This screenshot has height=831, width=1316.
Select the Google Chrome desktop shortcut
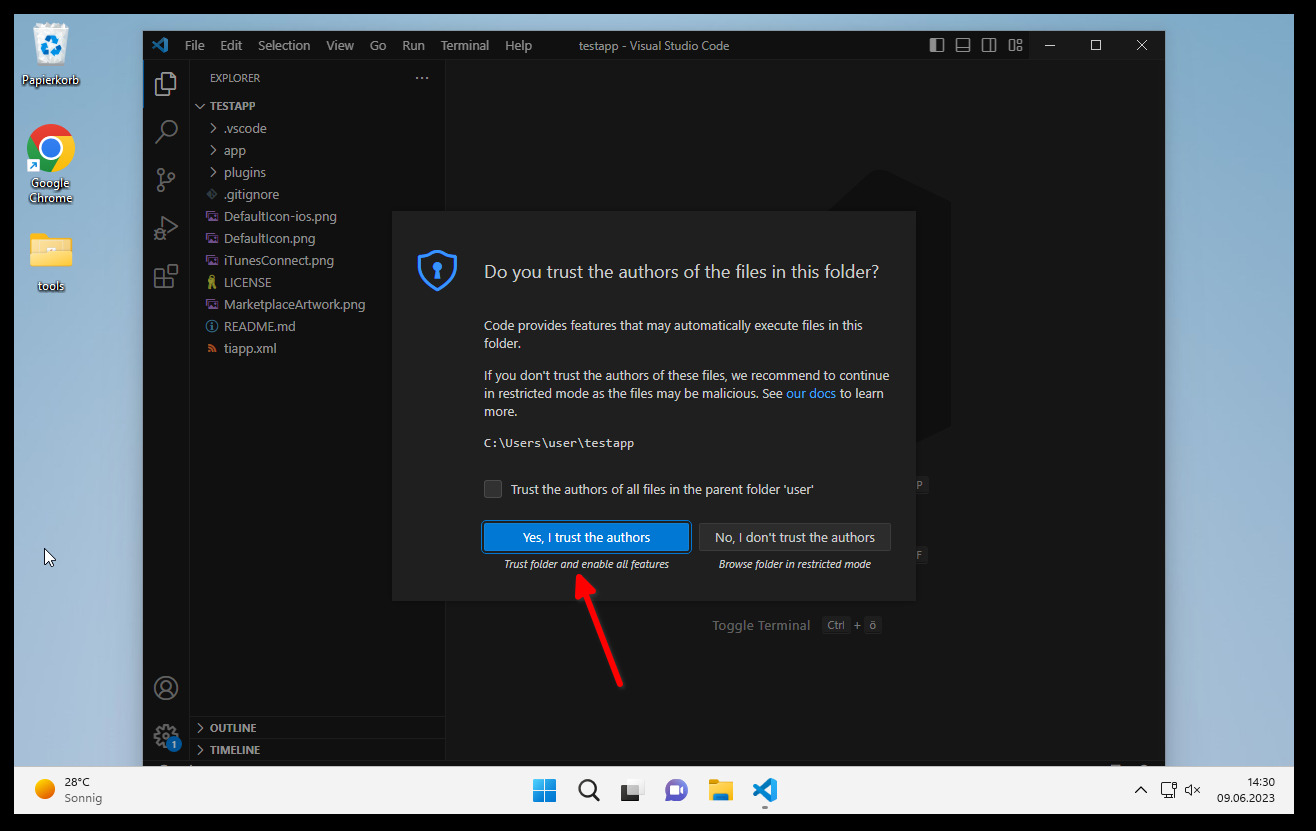click(51, 164)
